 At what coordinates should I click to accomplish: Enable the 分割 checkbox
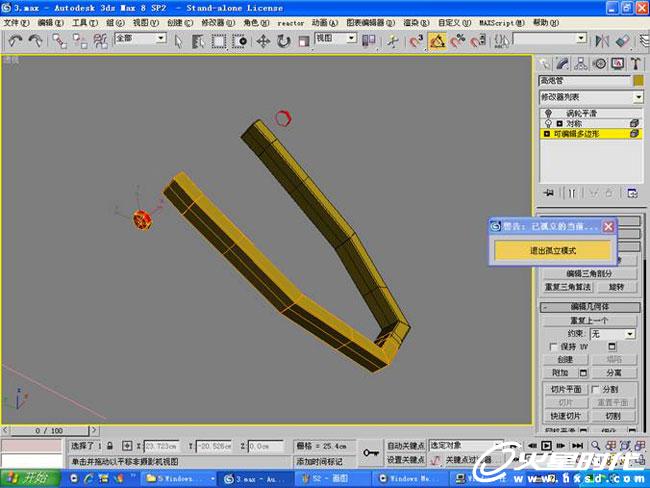595,389
